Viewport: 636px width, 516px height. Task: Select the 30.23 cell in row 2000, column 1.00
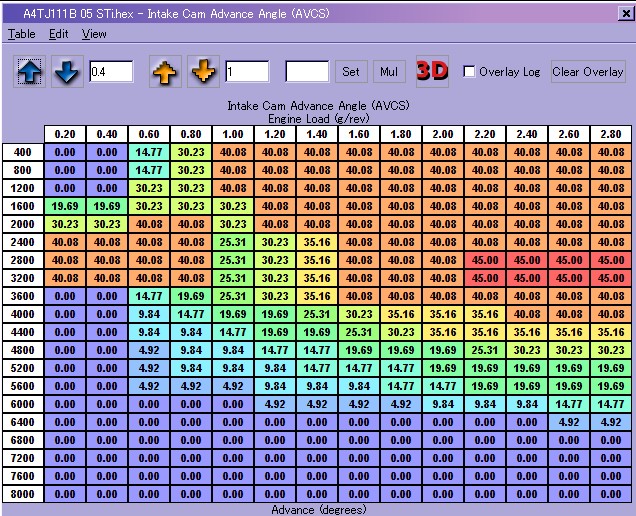click(233, 224)
